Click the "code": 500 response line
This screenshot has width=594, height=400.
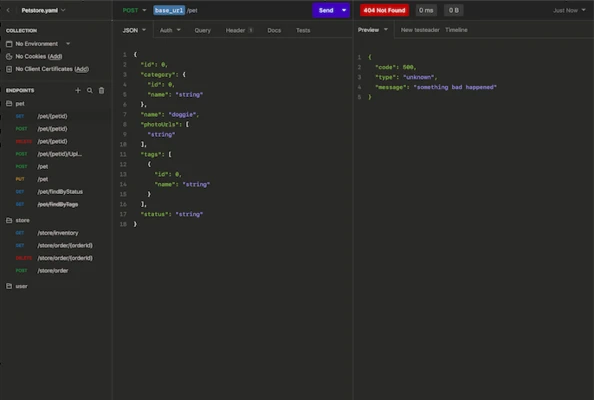click(395, 67)
